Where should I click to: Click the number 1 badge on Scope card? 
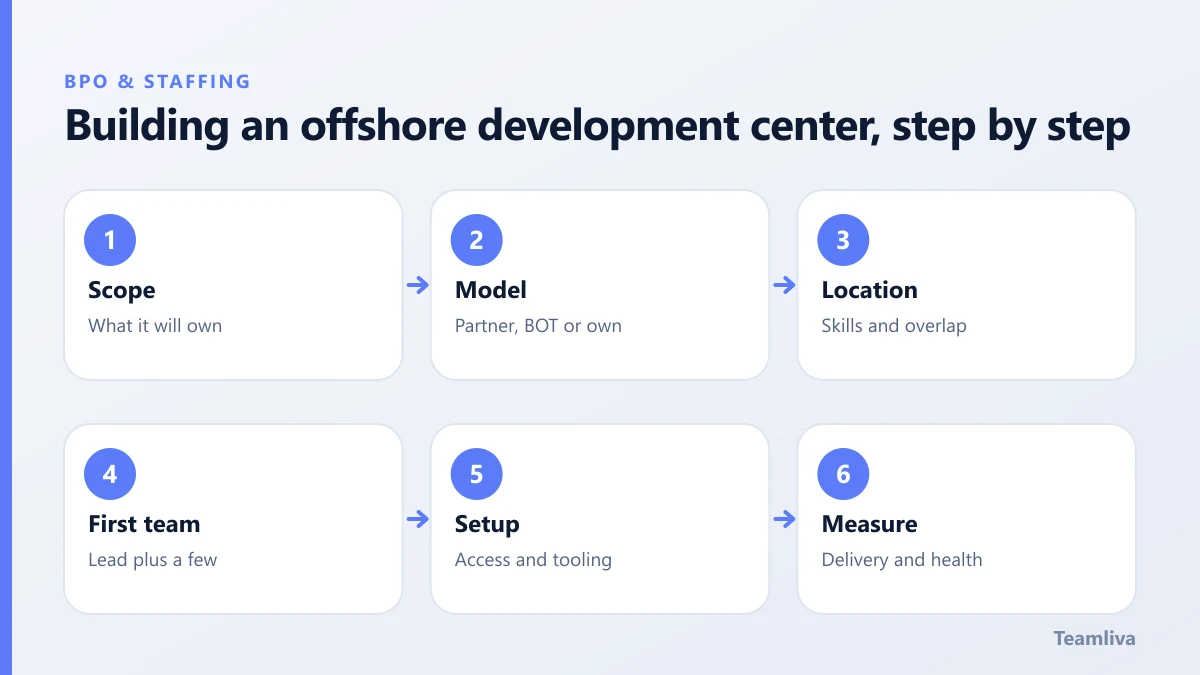[110, 240]
